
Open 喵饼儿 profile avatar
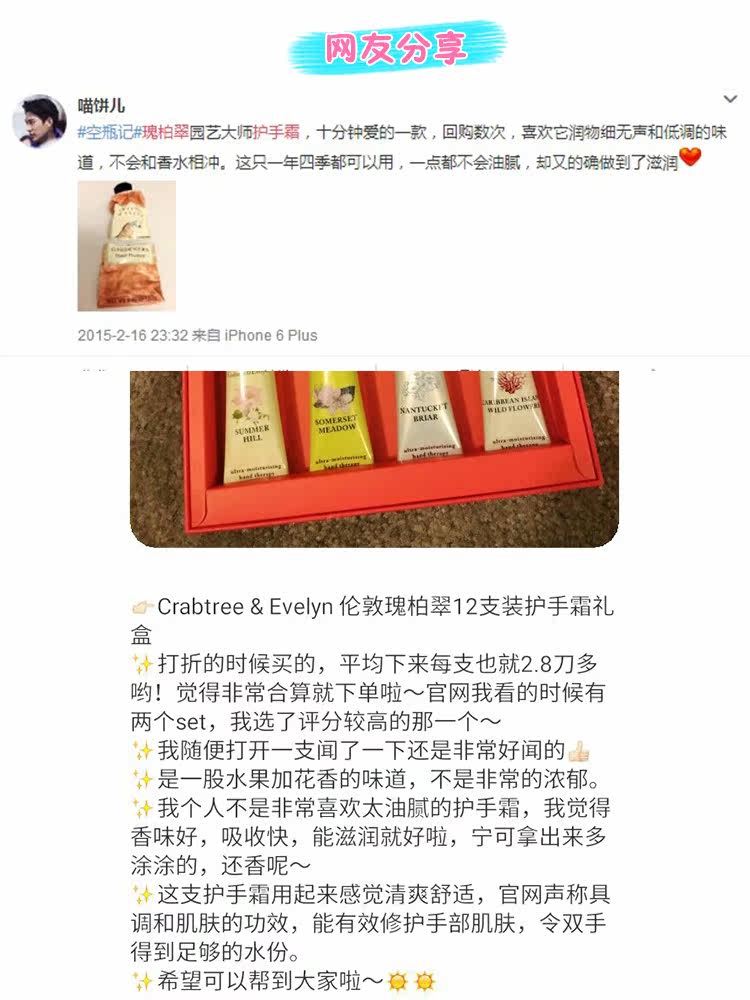click(x=40, y=121)
